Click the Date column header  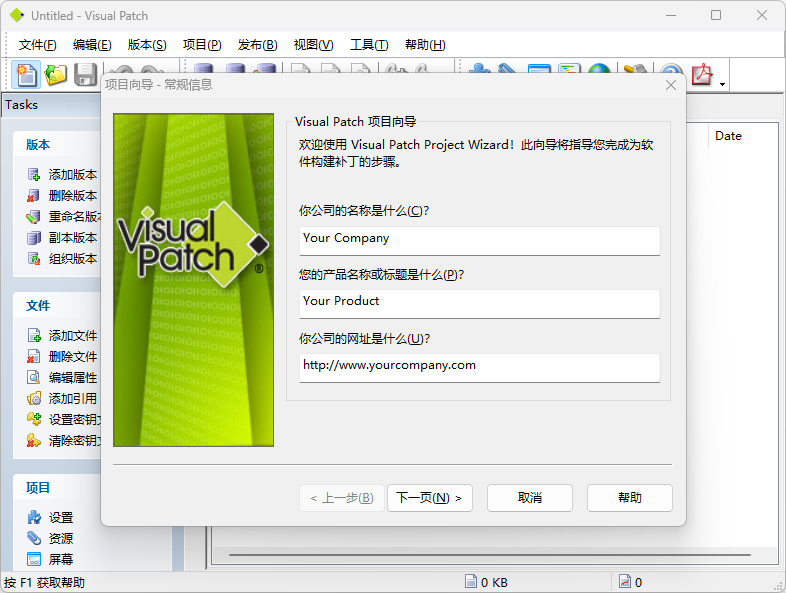(x=728, y=136)
